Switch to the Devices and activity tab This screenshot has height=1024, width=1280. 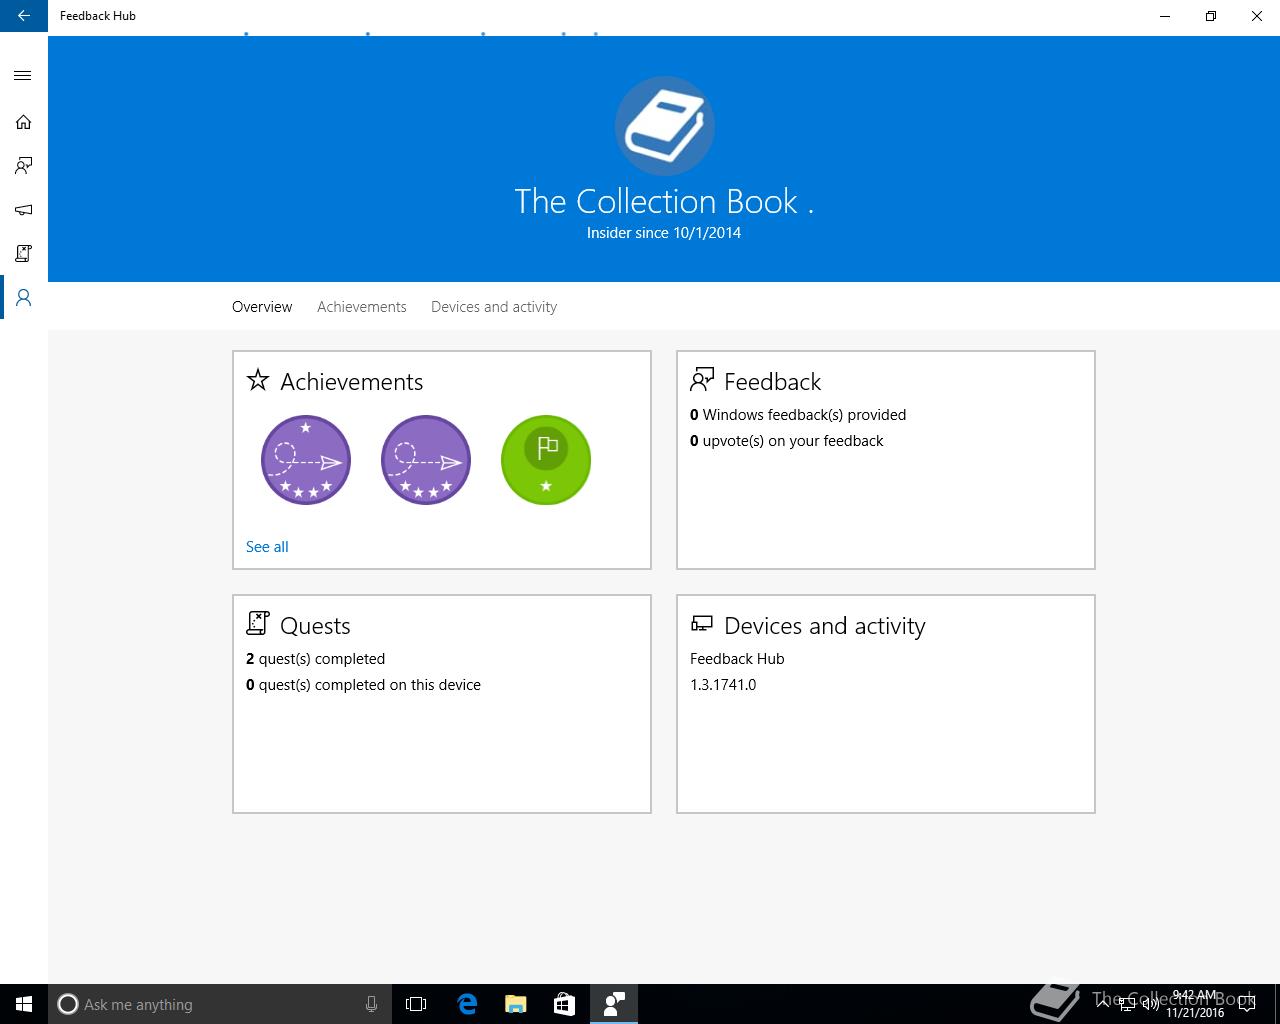494,307
